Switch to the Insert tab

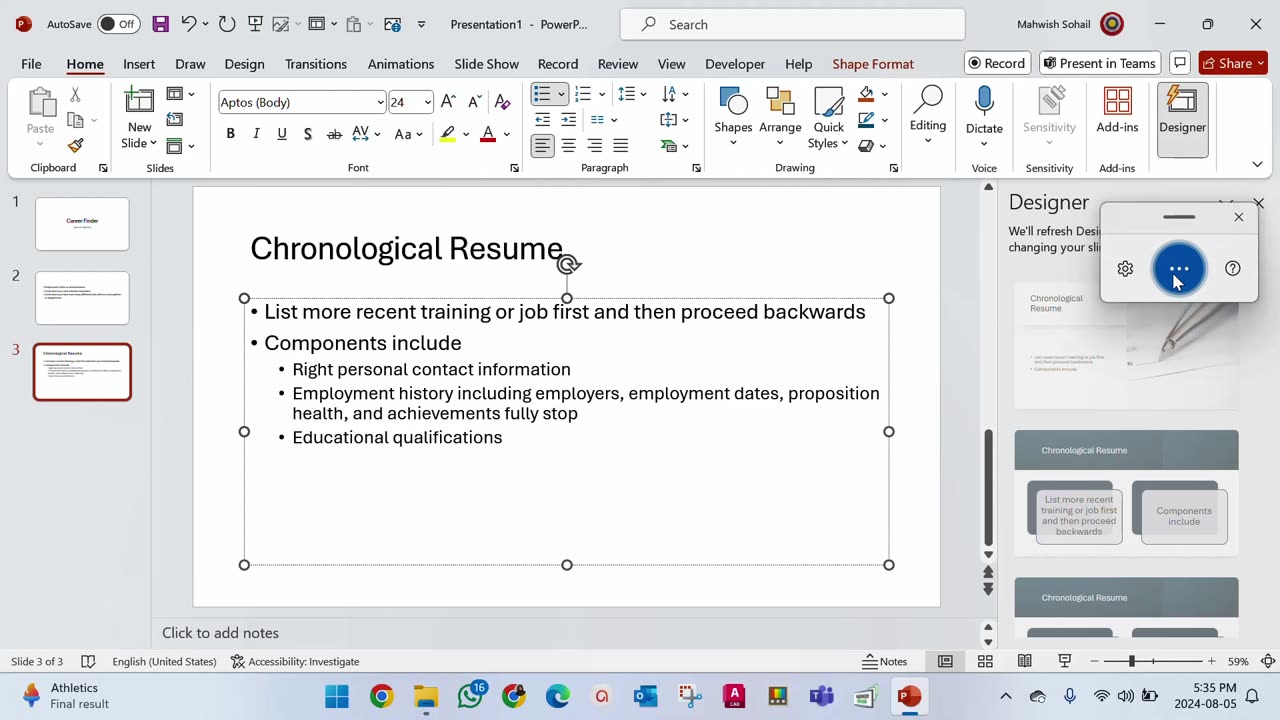coord(139,64)
